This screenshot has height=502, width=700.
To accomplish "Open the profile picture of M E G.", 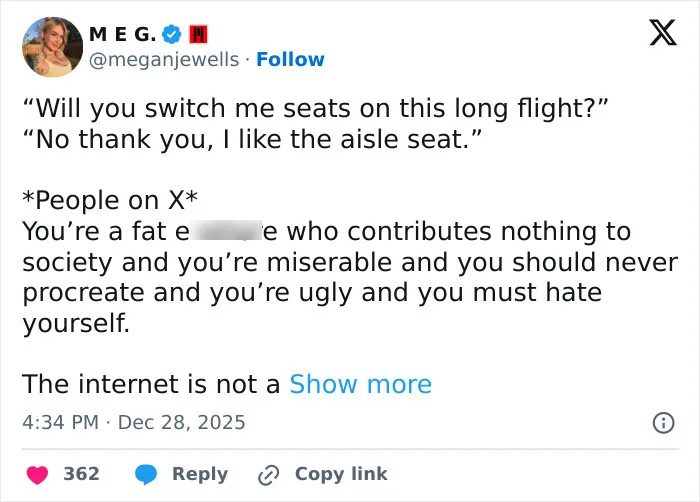I will (53, 47).
